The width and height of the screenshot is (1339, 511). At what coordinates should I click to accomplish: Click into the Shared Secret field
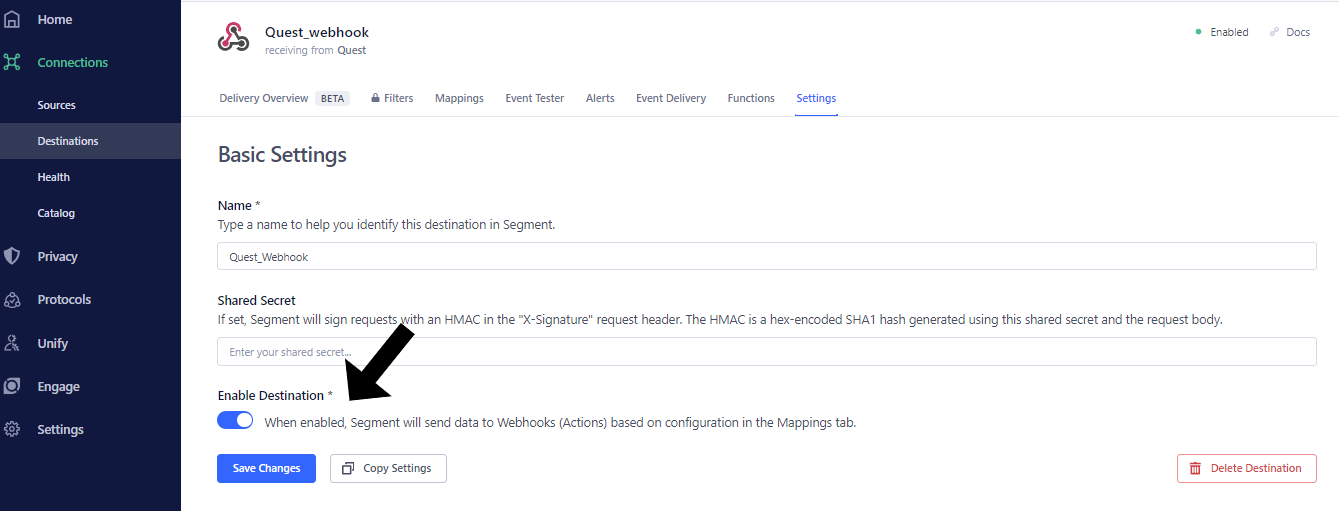pyautogui.click(x=766, y=352)
